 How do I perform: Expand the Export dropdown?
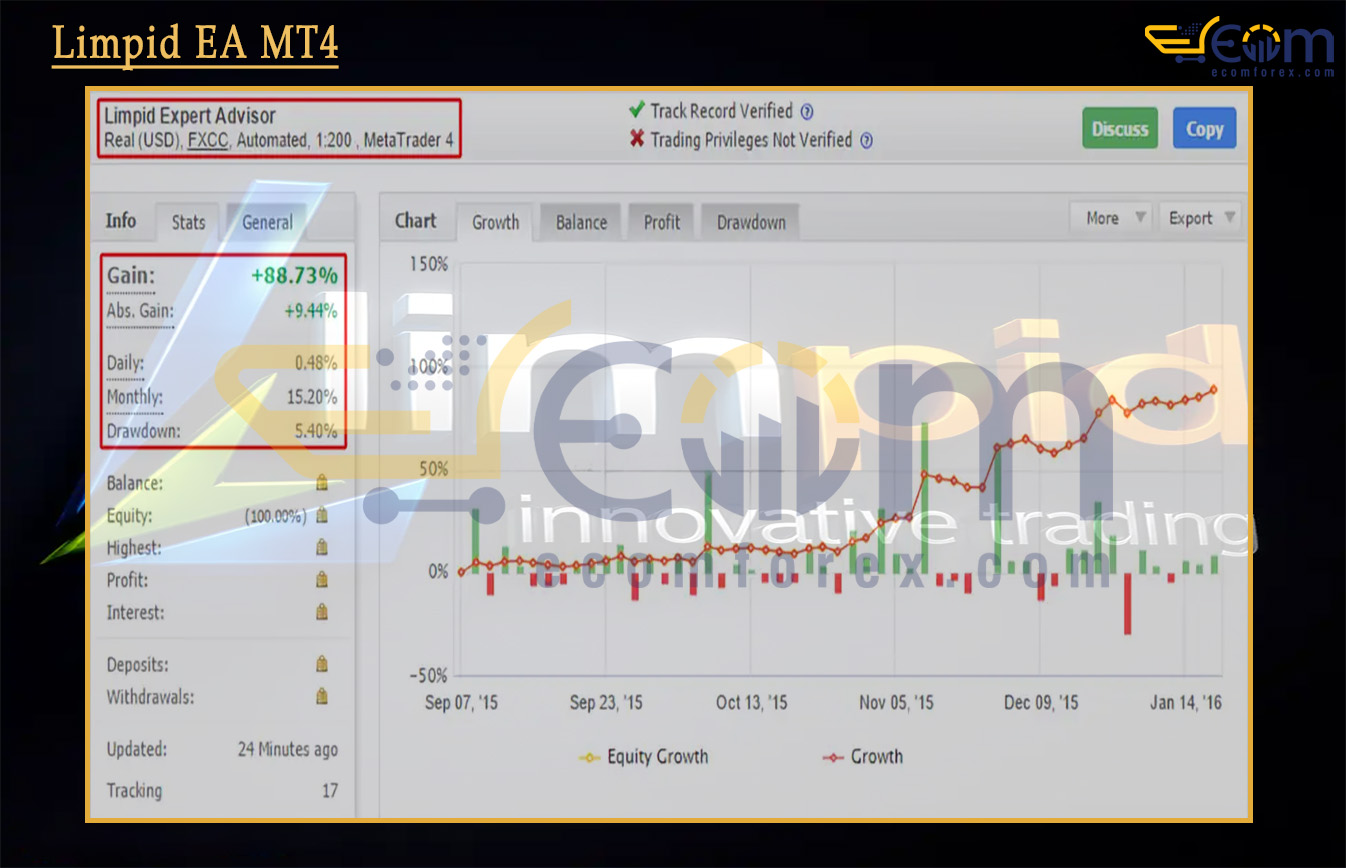coord(1201,218)
